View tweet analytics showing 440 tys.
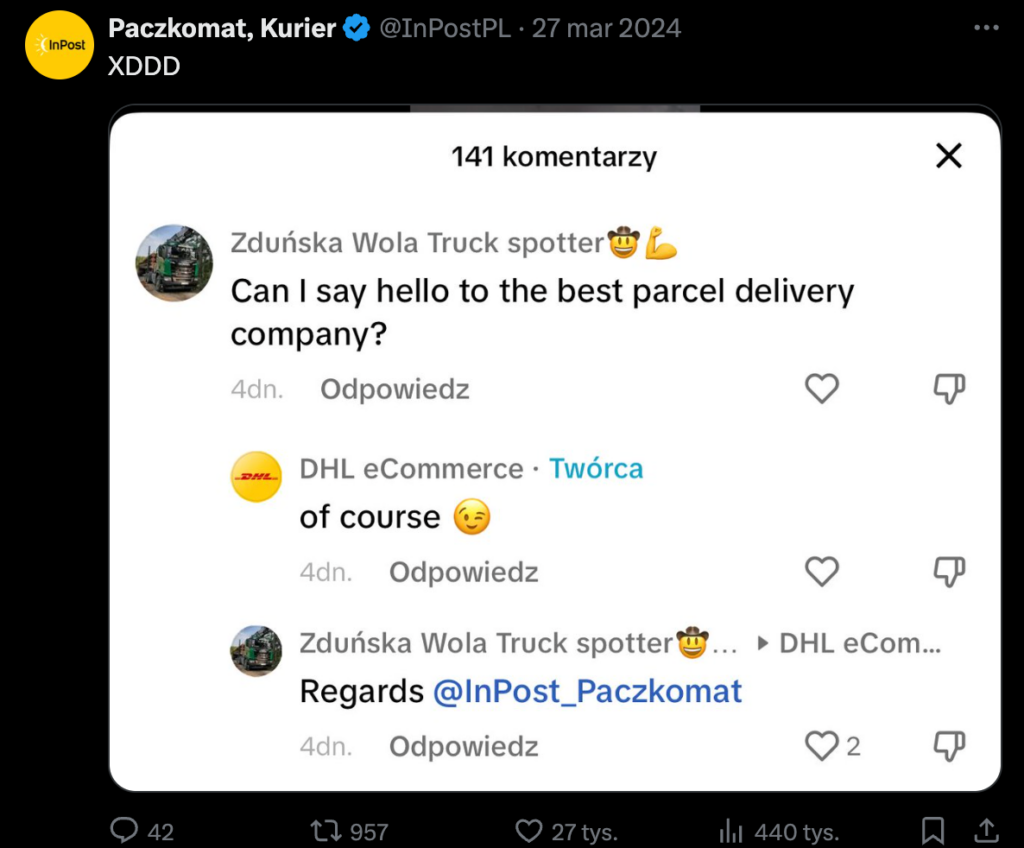The width and height of the screenshot is (1024, 848). pyautogui.click(x=732, y=830)
